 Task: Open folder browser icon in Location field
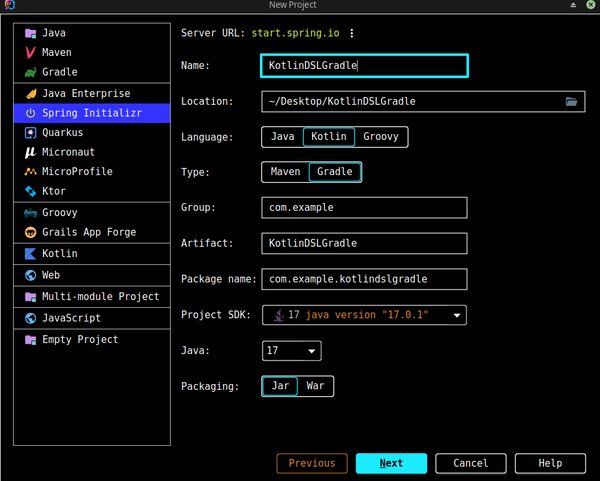tap(571, 101)
